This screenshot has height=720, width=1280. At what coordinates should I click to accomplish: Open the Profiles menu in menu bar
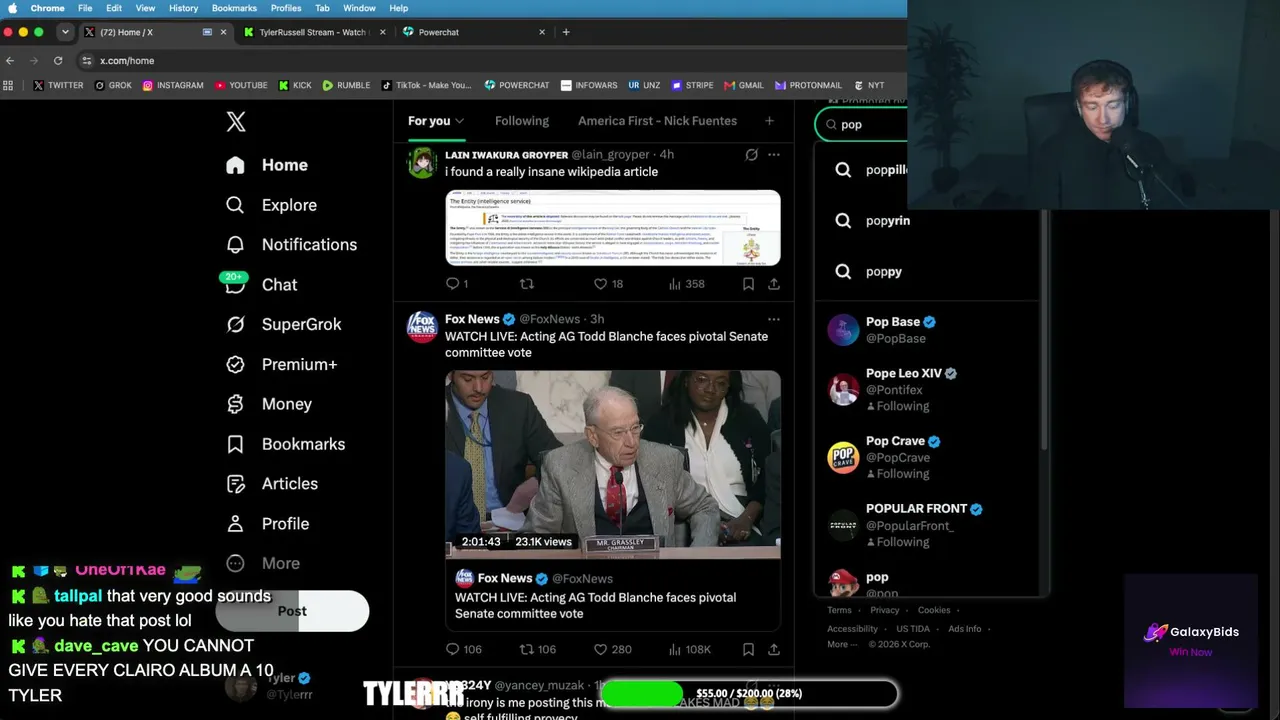286,8
